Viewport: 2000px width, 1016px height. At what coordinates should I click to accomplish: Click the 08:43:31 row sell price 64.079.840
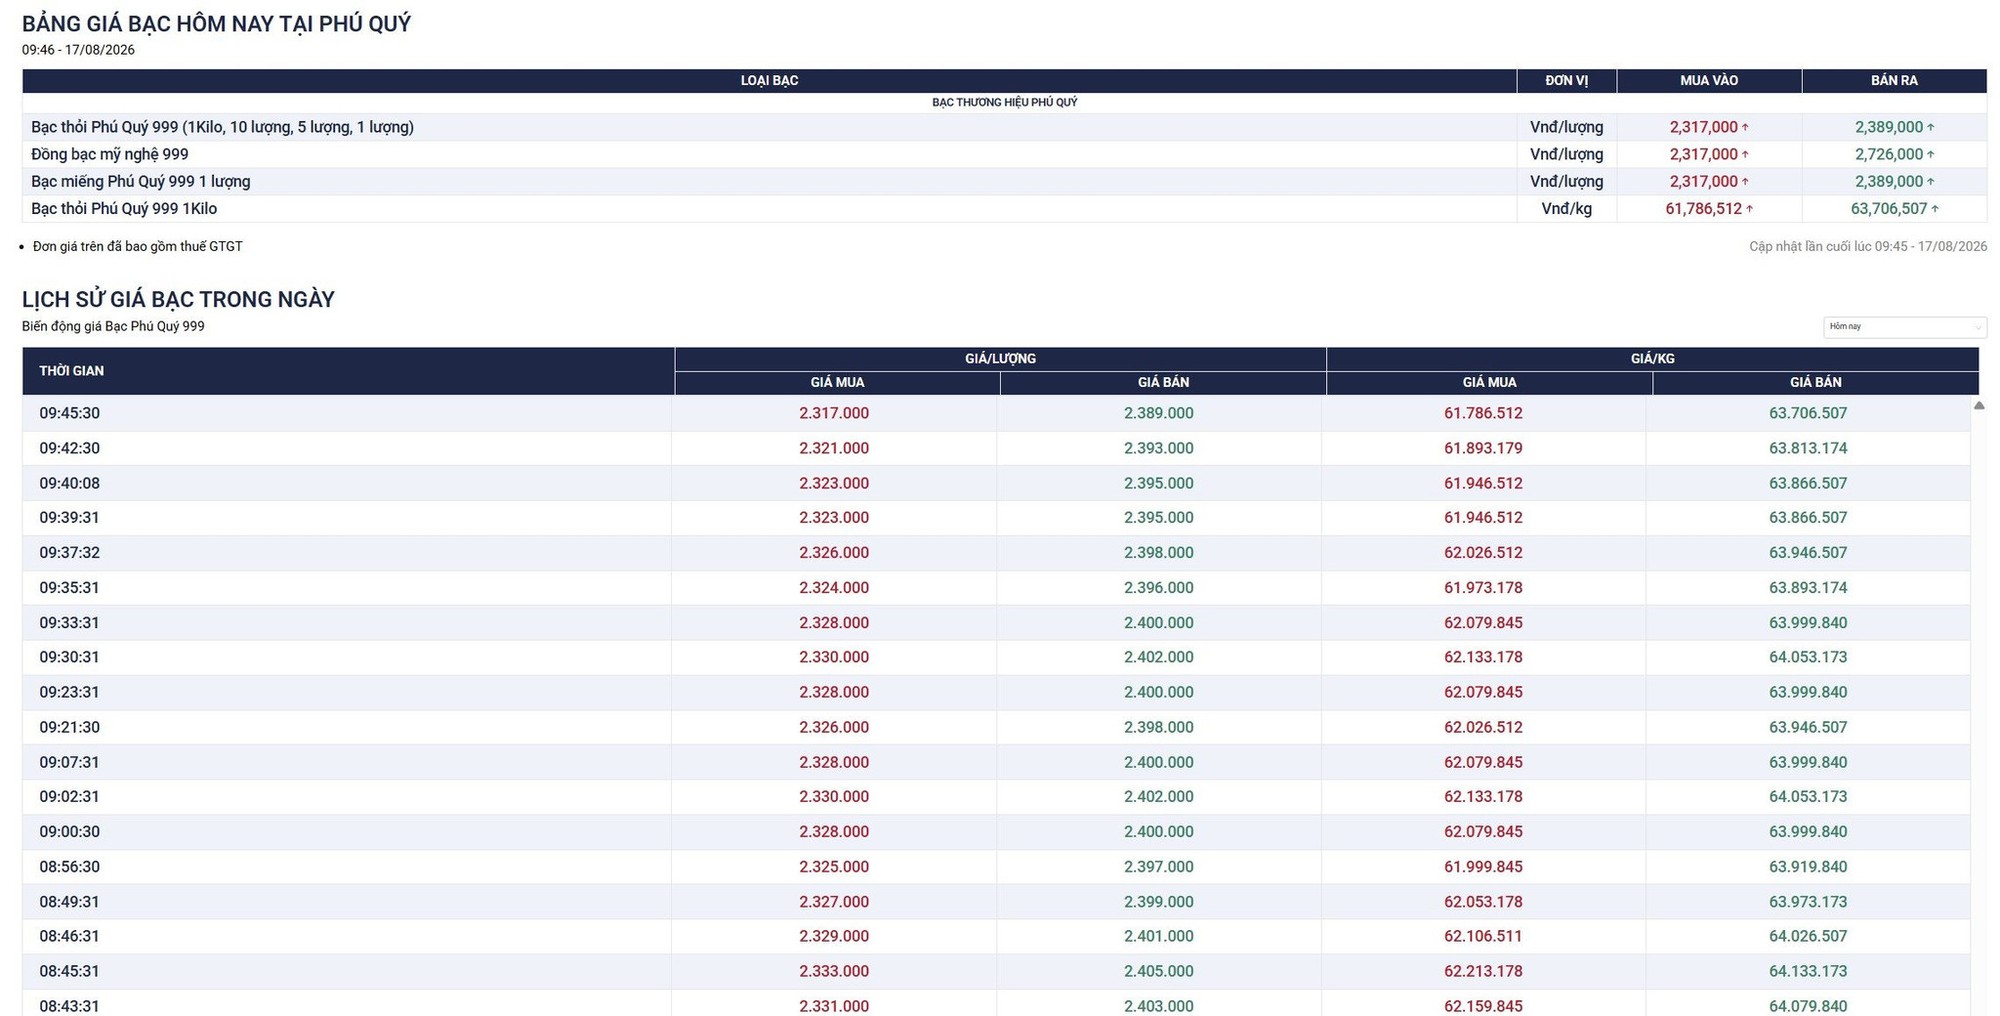pos(1808,1006)
